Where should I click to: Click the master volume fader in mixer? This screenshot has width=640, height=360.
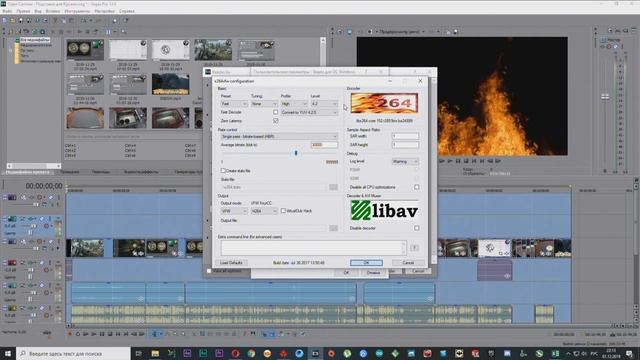pyautogui.click(x=605, y=97)
